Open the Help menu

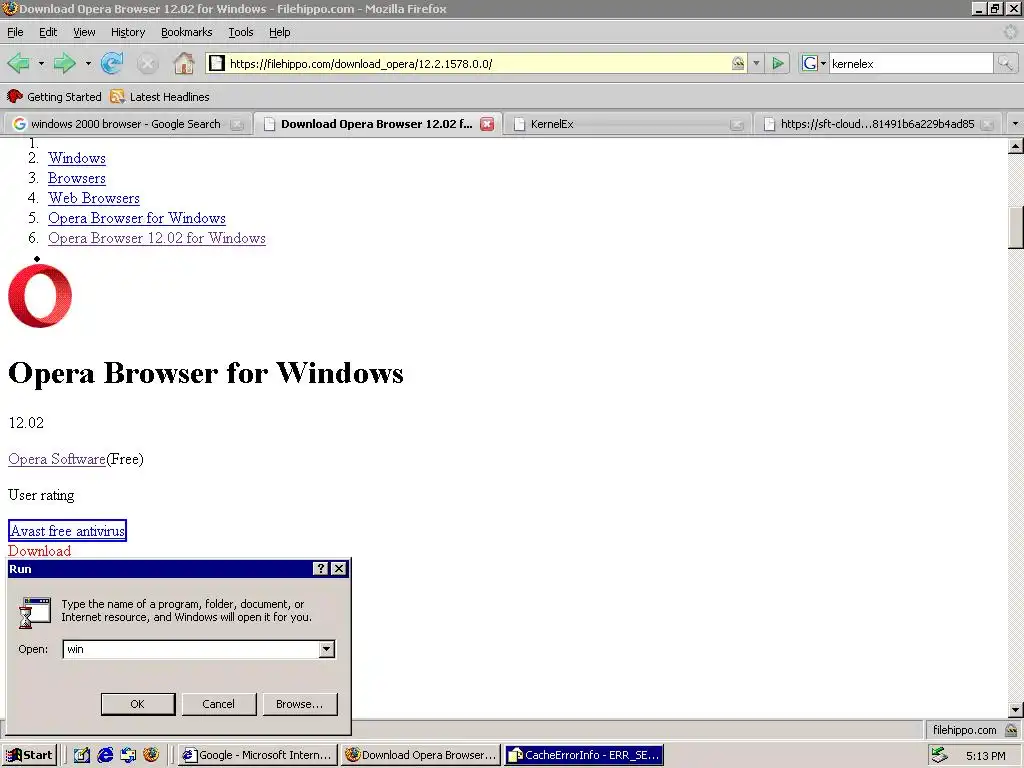click(x=280, y=32)
